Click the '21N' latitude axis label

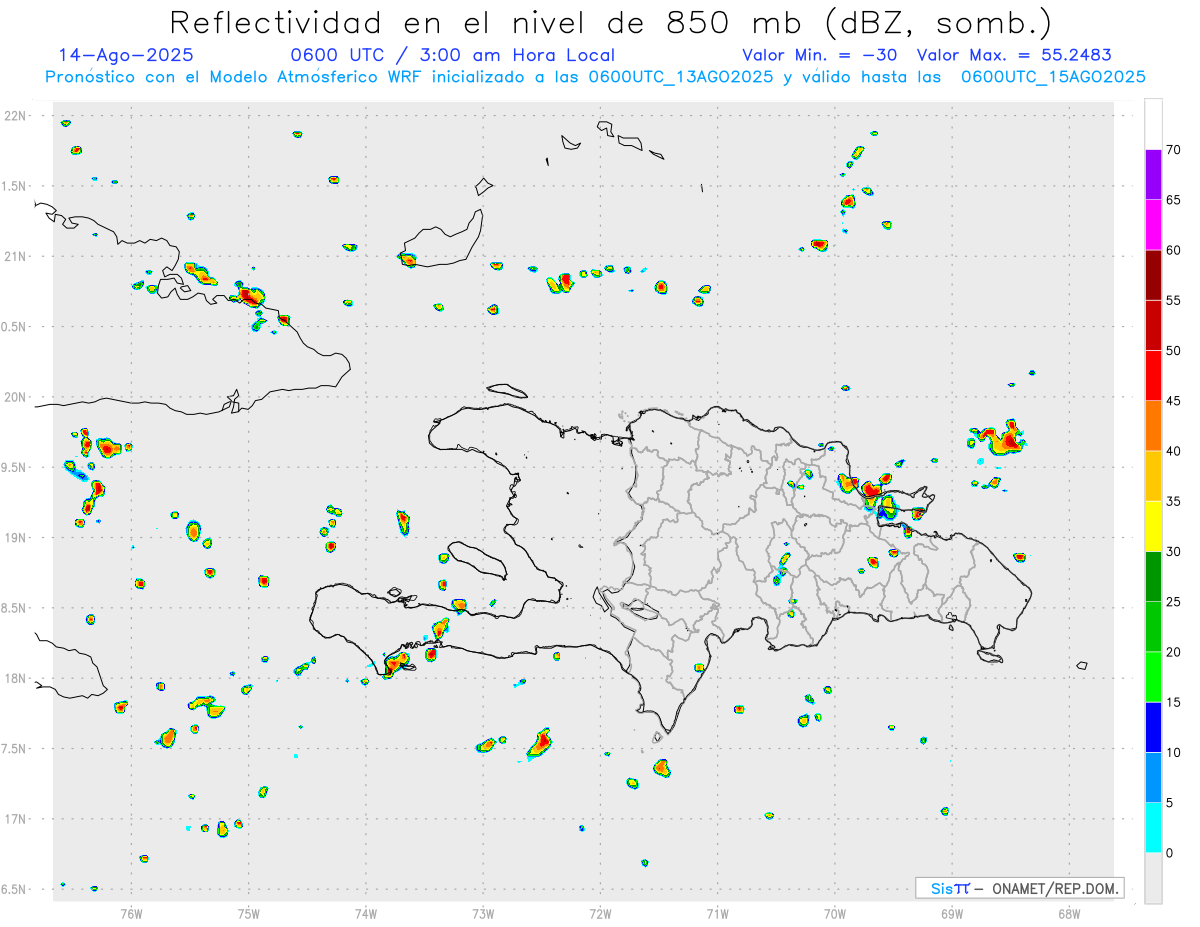coord(16,256)
